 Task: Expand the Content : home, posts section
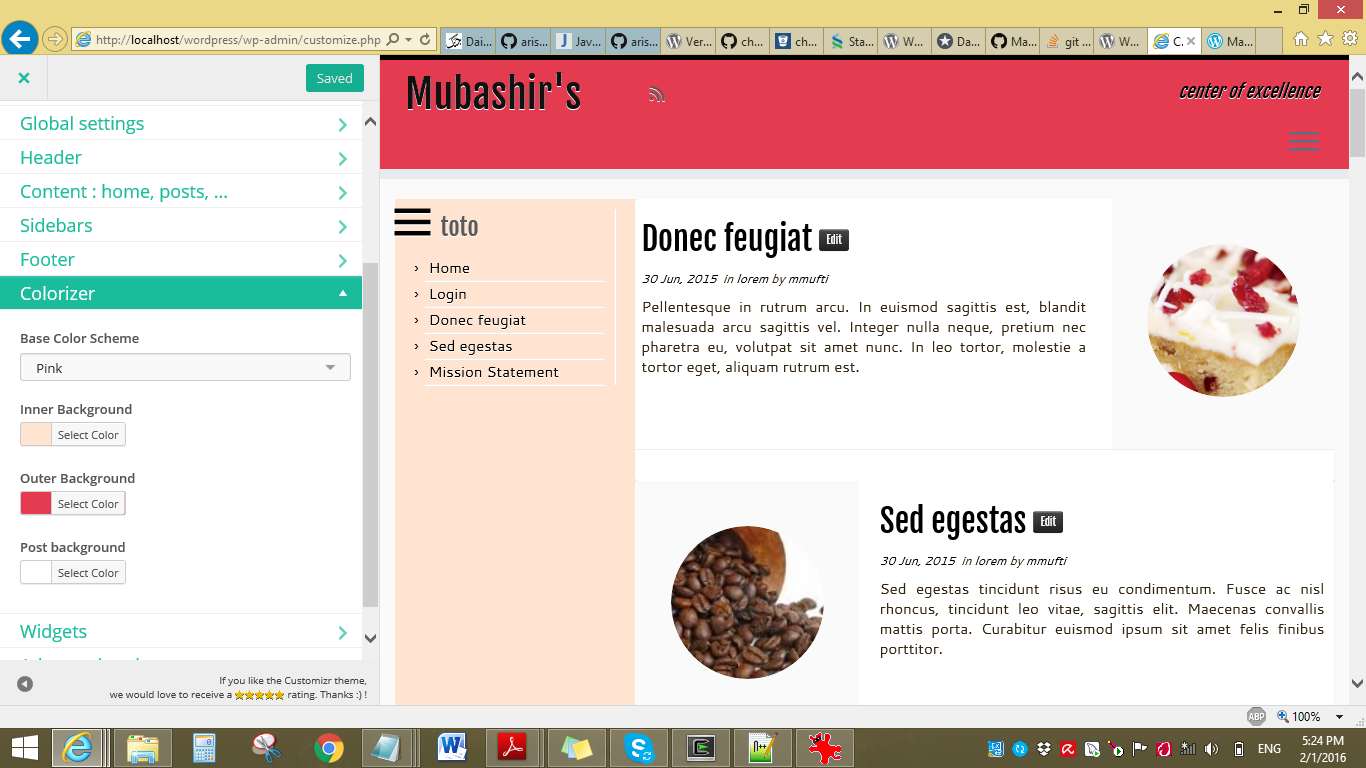pyautogui.click(x=181, y=192)
